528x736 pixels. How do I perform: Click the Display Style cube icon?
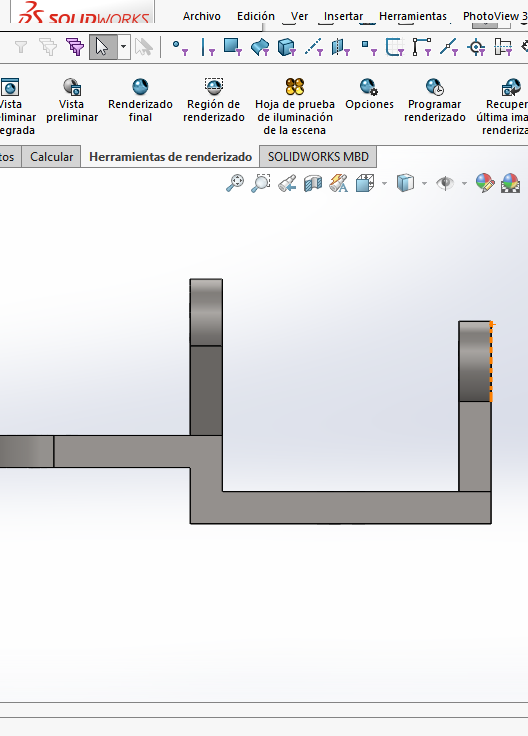(x=405, y=183)
